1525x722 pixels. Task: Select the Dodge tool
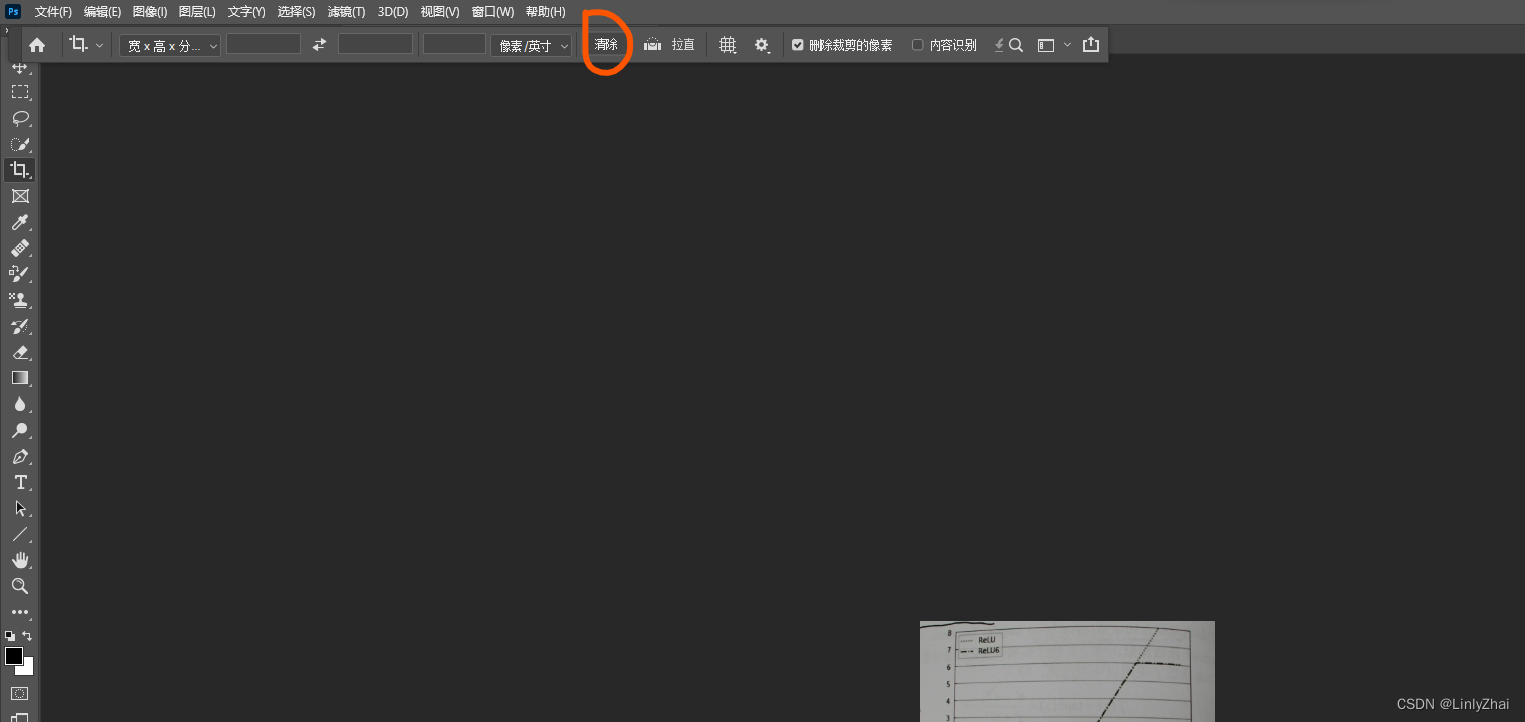[20, 430]
